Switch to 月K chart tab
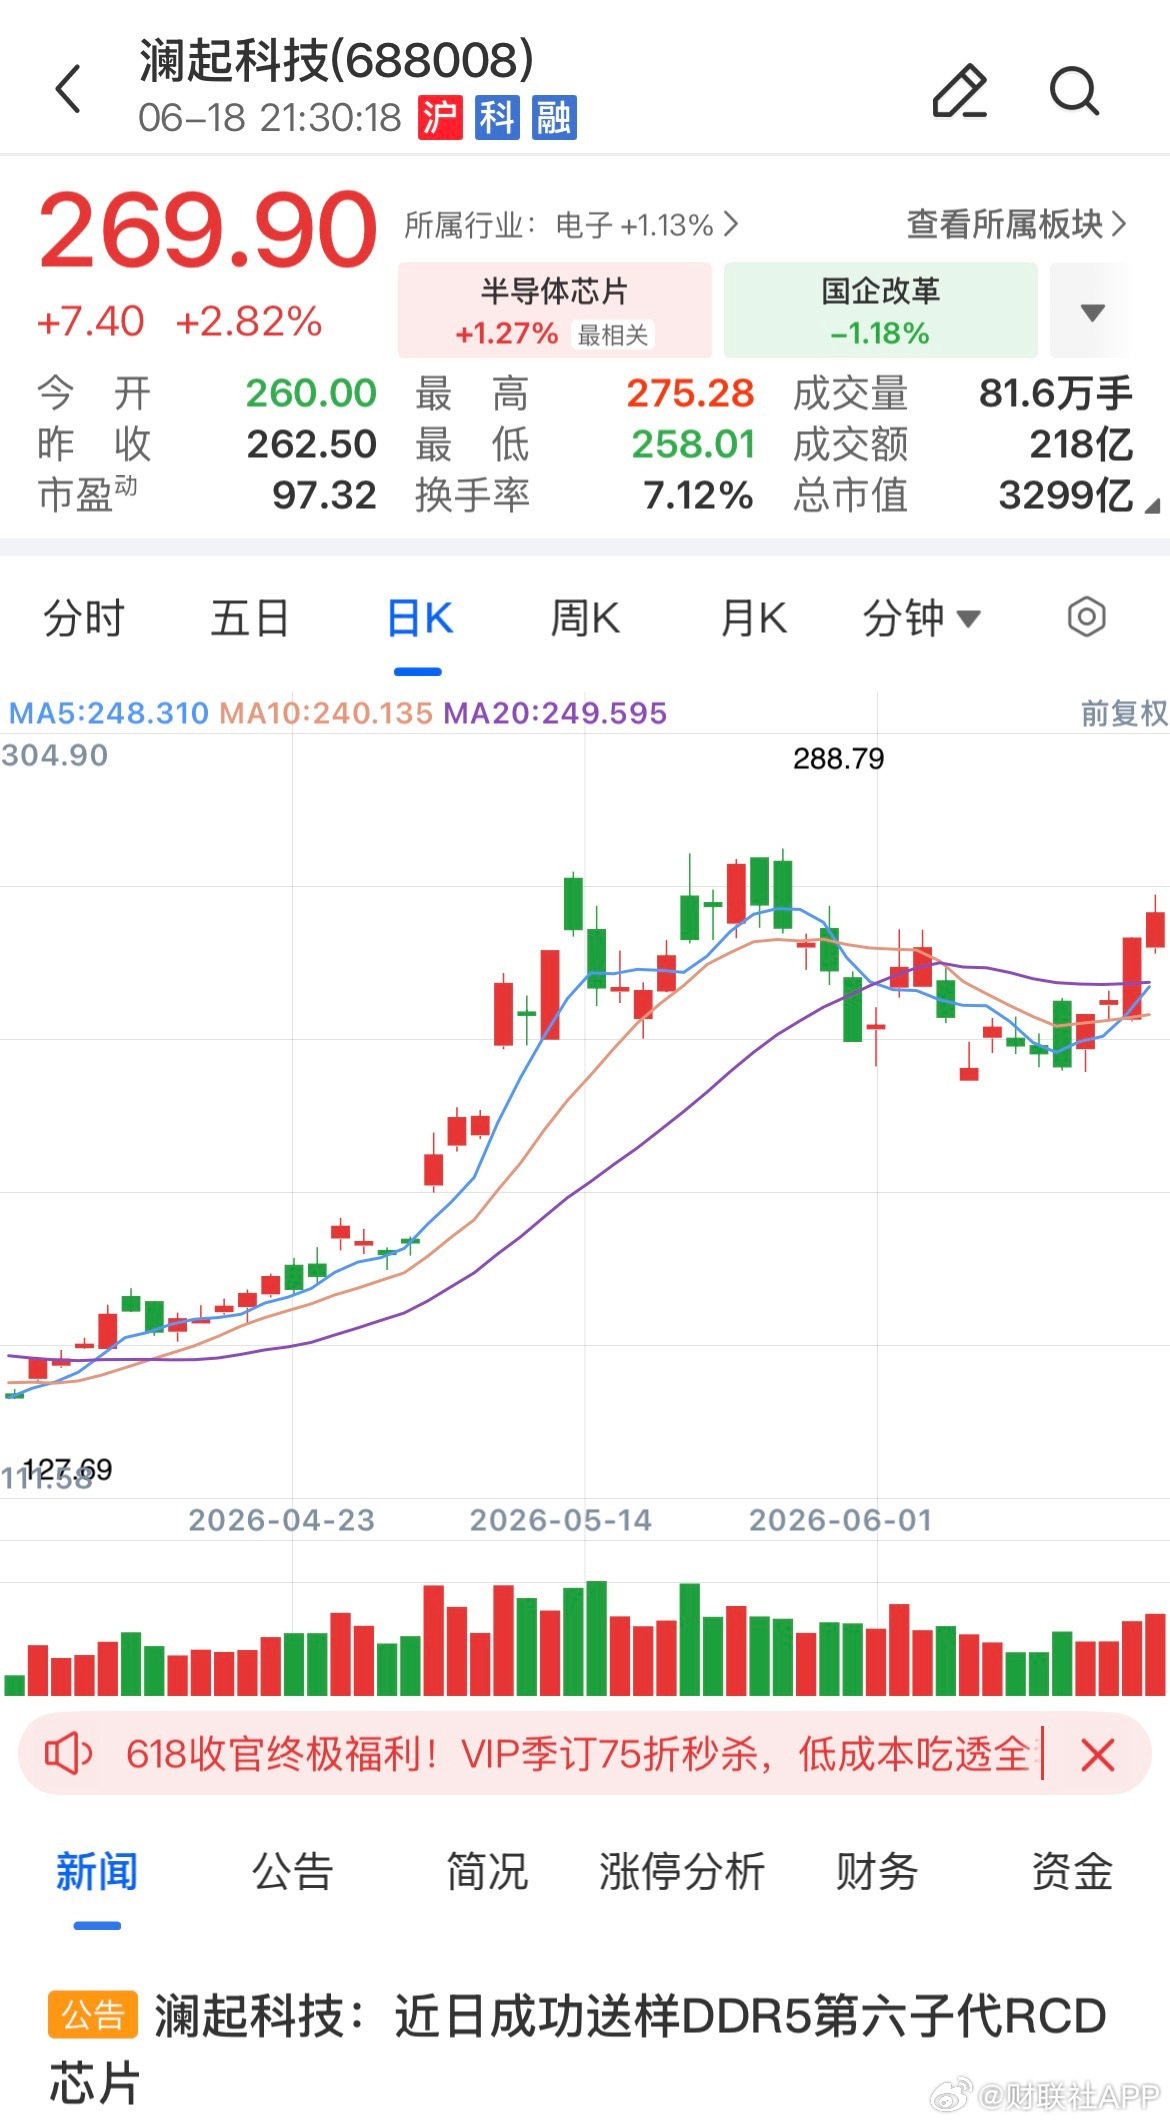 pos(754,618)
